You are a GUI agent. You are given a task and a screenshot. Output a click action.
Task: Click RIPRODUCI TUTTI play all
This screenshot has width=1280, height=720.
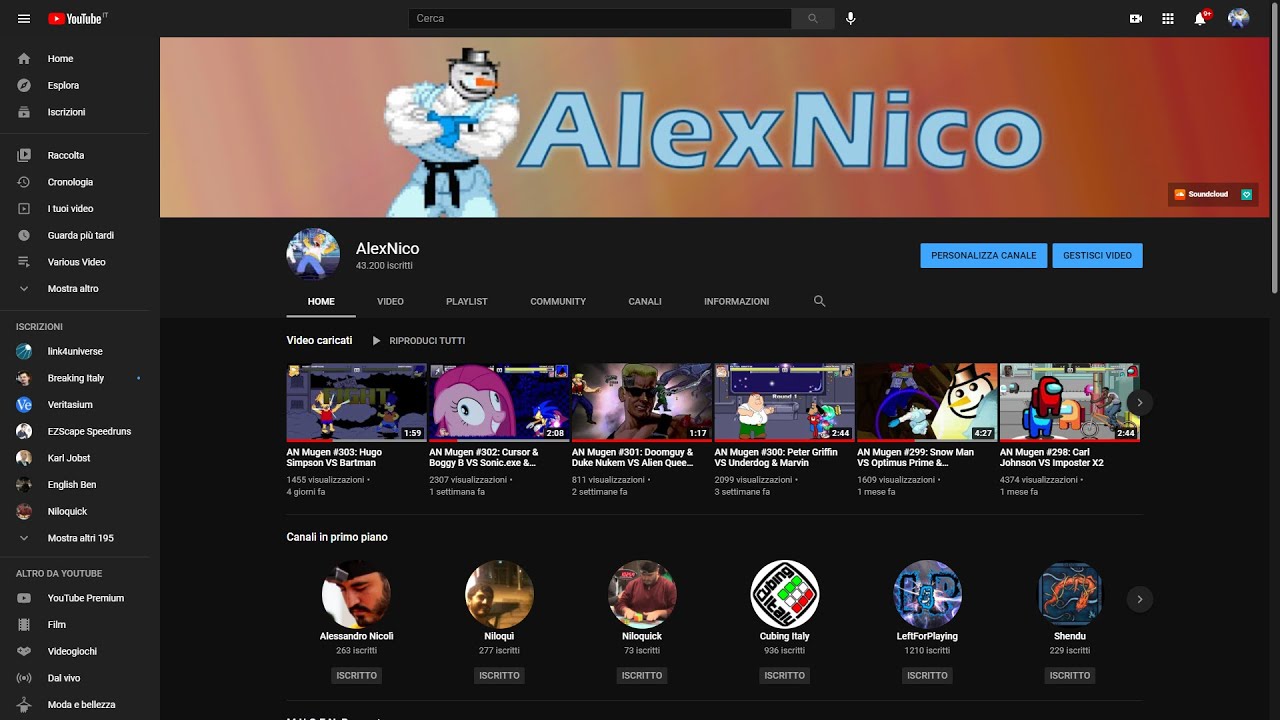[418, 341]
